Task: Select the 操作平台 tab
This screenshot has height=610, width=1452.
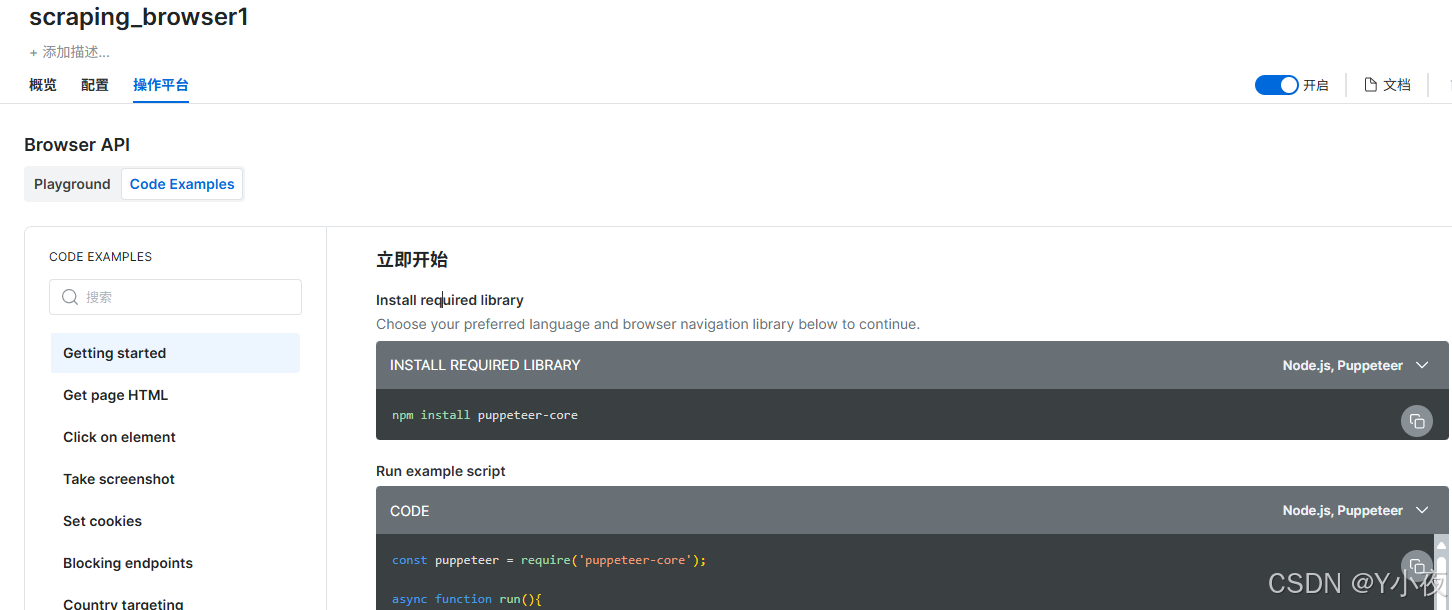Action: coord(161,85)
